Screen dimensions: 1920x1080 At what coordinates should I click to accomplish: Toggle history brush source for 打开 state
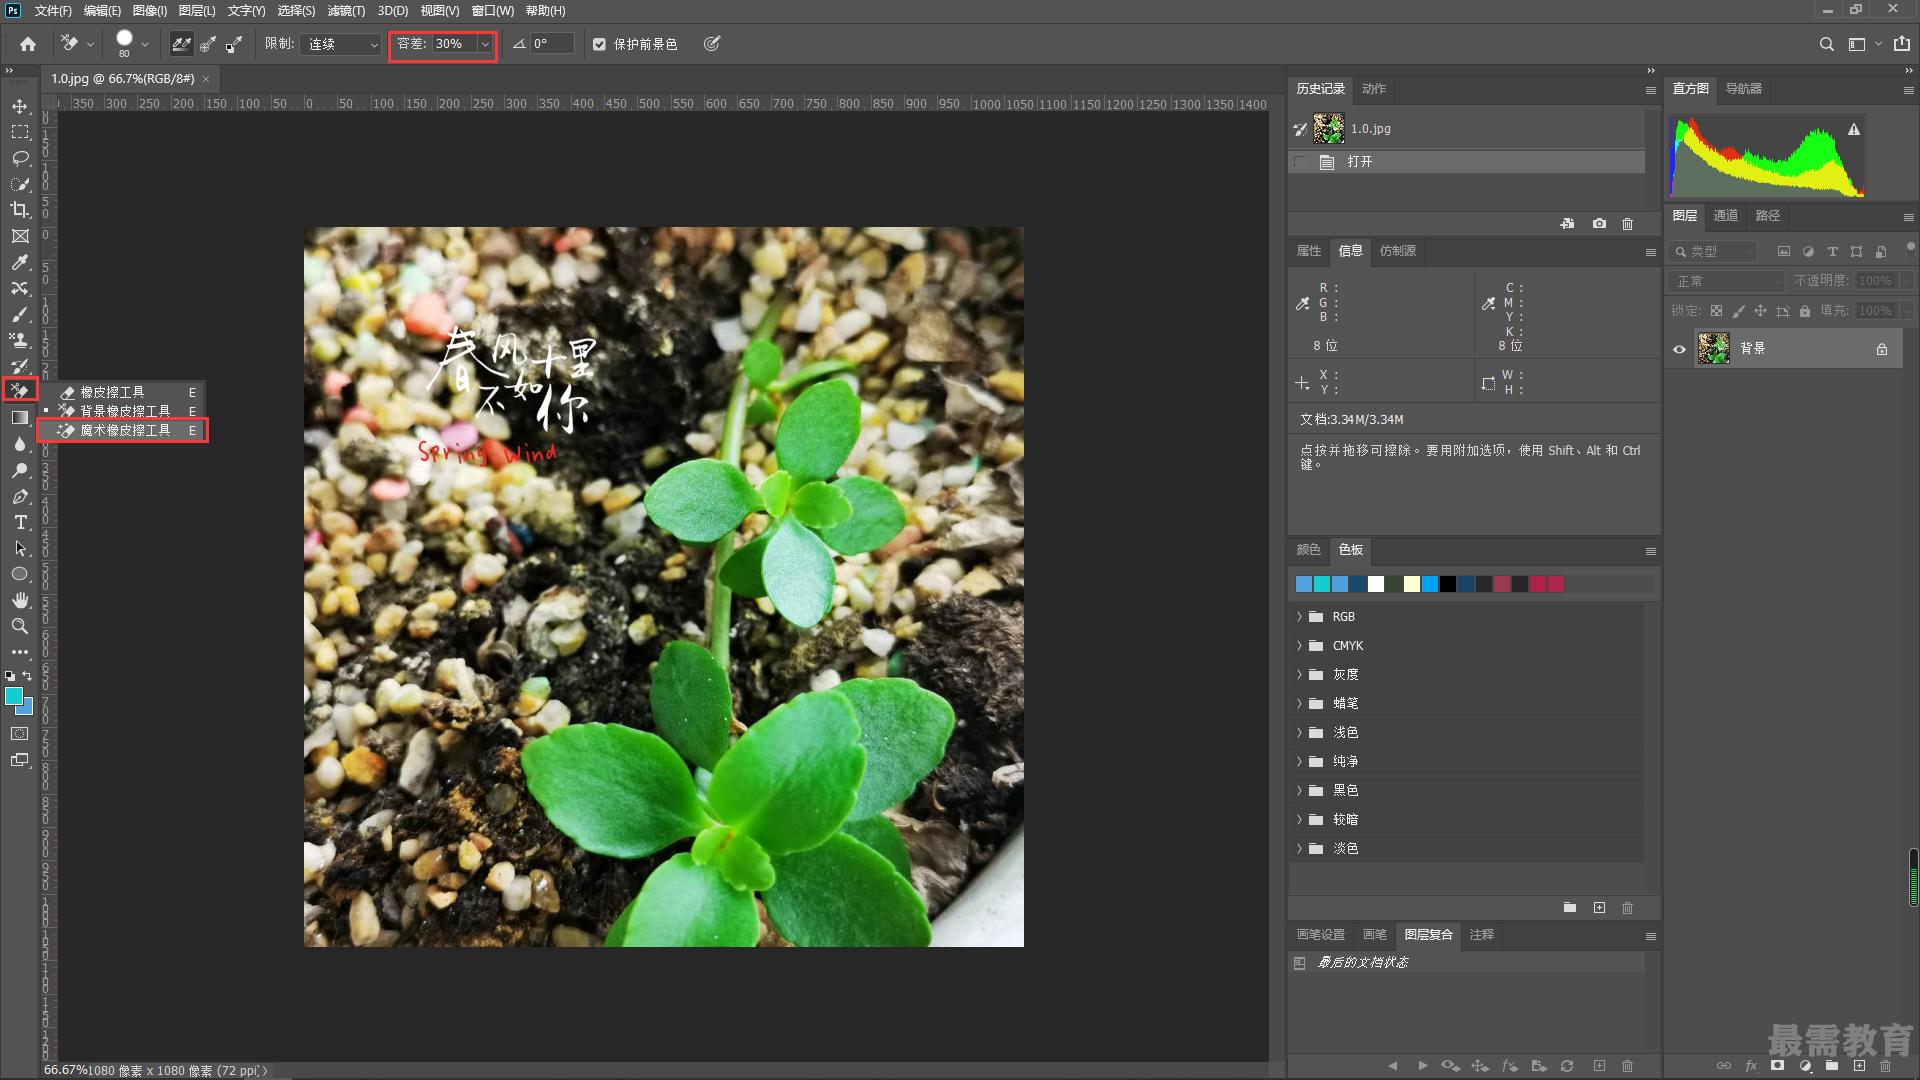point(1300,162)
